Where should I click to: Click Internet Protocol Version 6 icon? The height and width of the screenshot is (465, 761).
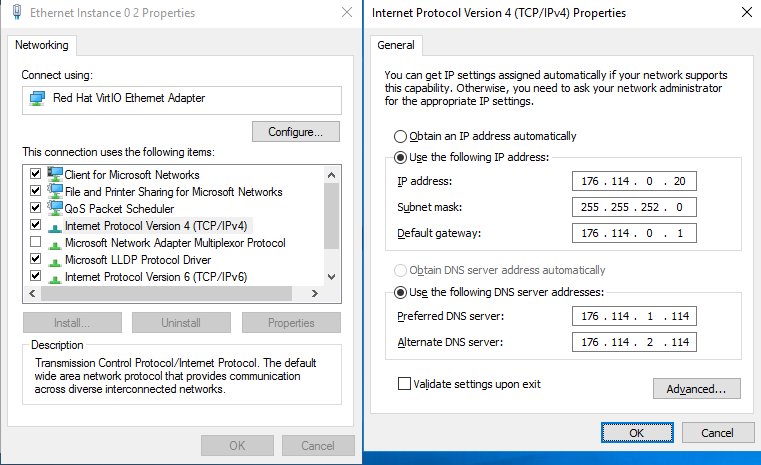[x=55, y=278]
